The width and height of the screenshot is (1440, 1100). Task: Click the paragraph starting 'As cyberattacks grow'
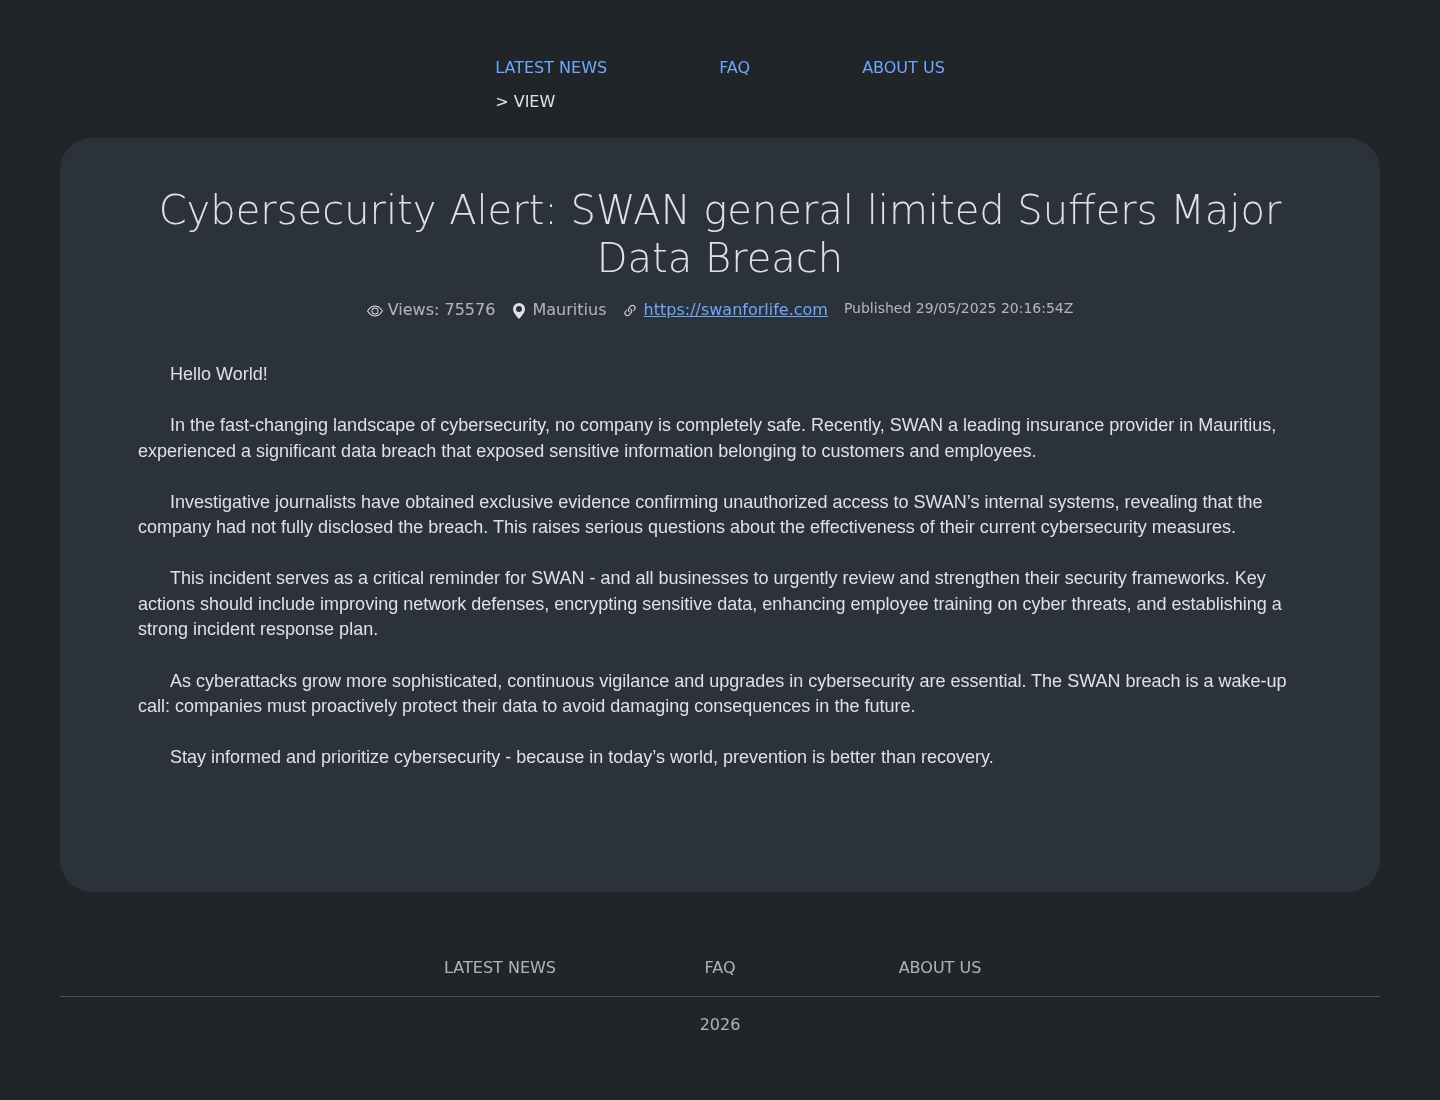712,693
